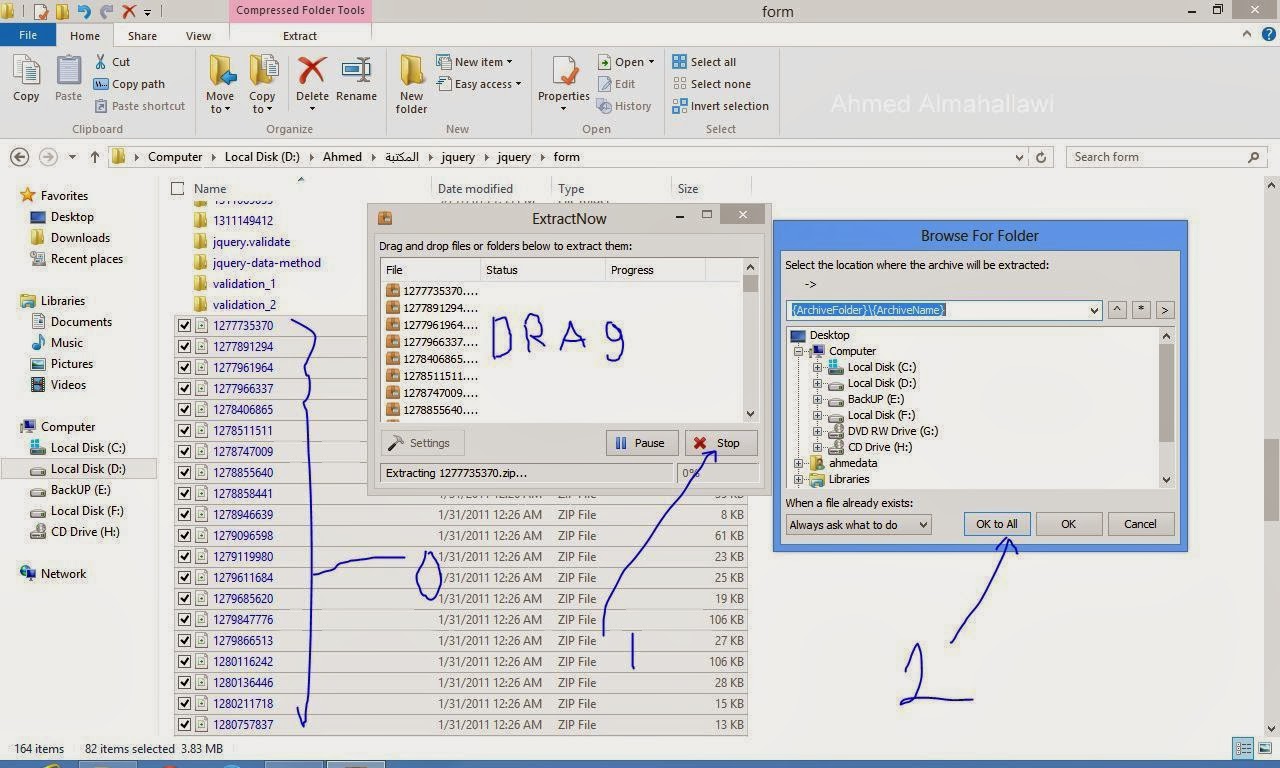Open the New item dropdown
This screenshot has height=768, width=1280.
point(474,62)
